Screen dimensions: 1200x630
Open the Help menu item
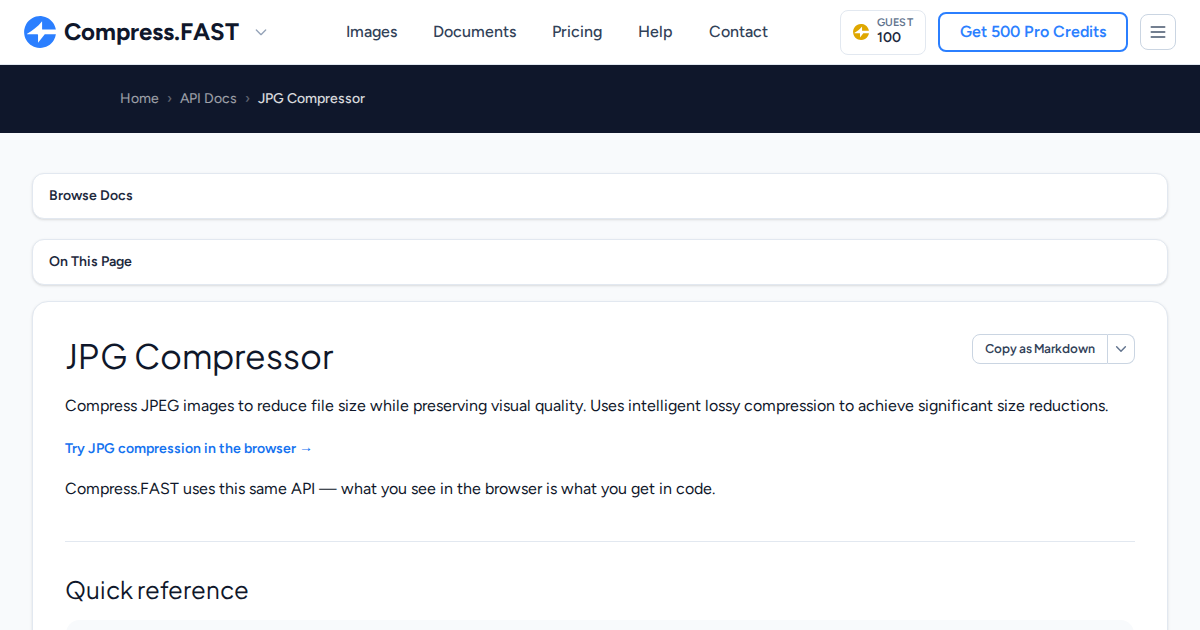655,32
